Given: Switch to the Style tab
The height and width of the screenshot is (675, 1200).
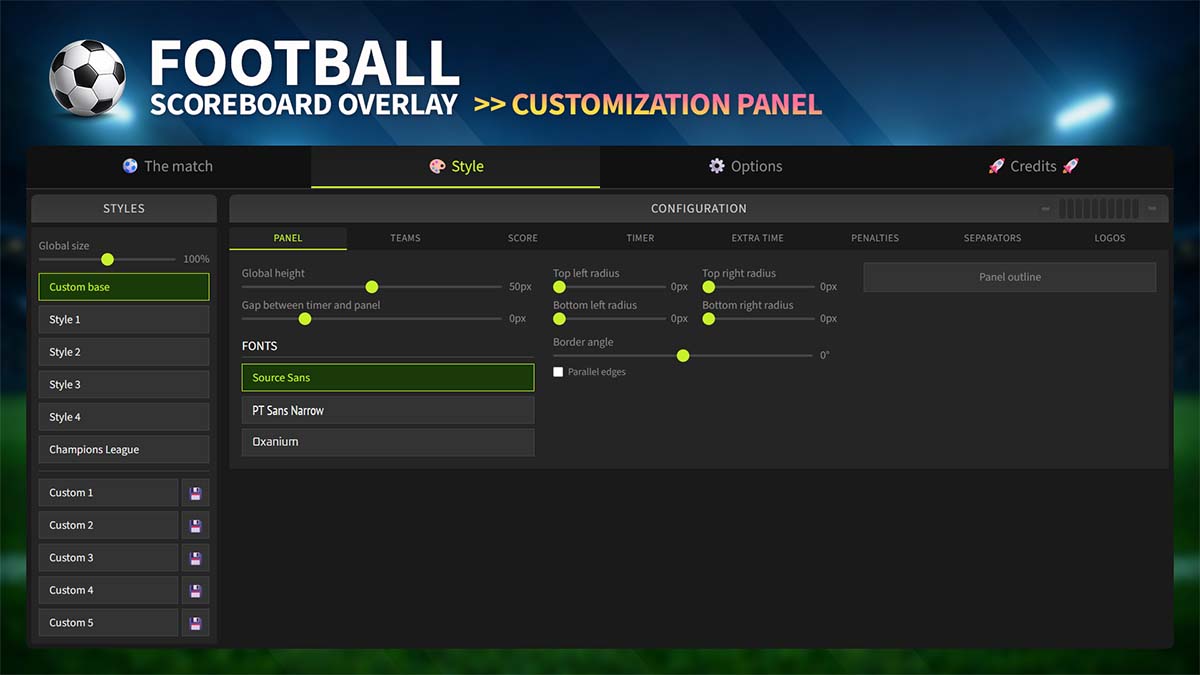Looking at the screenshot, I should click(456, 167).
